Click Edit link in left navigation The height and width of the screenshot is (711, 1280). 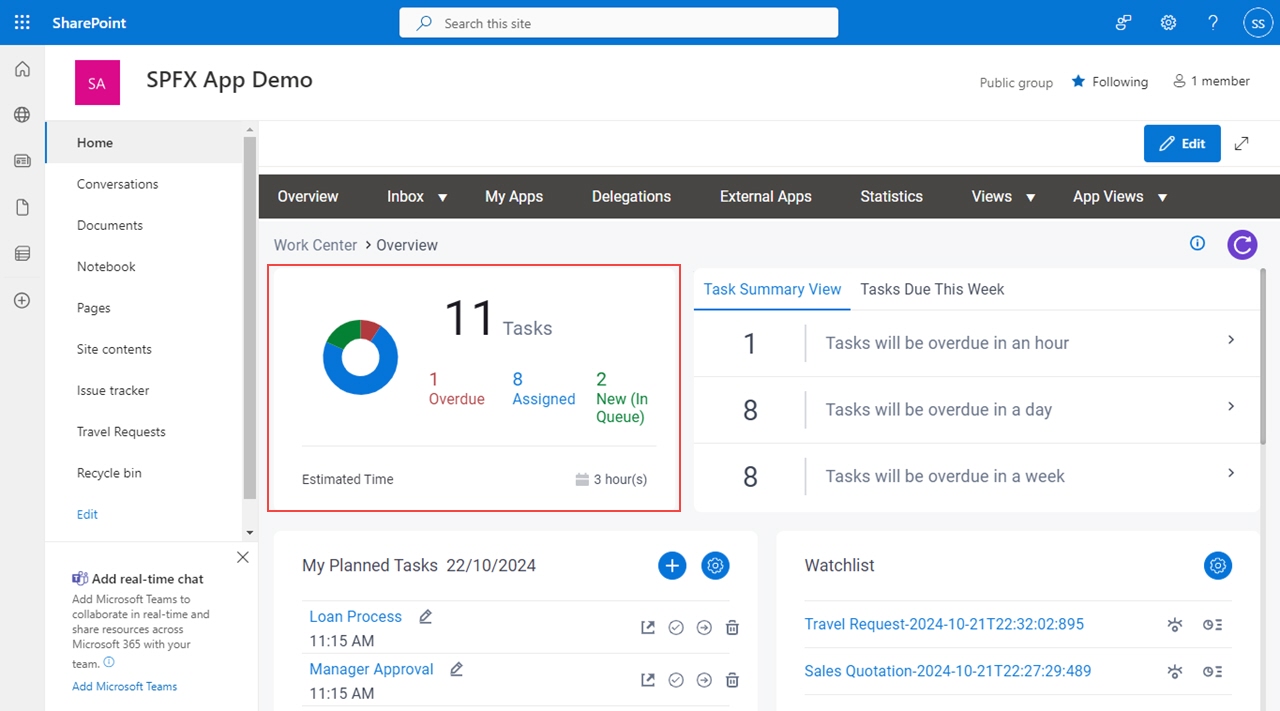[x=87, y=514]
